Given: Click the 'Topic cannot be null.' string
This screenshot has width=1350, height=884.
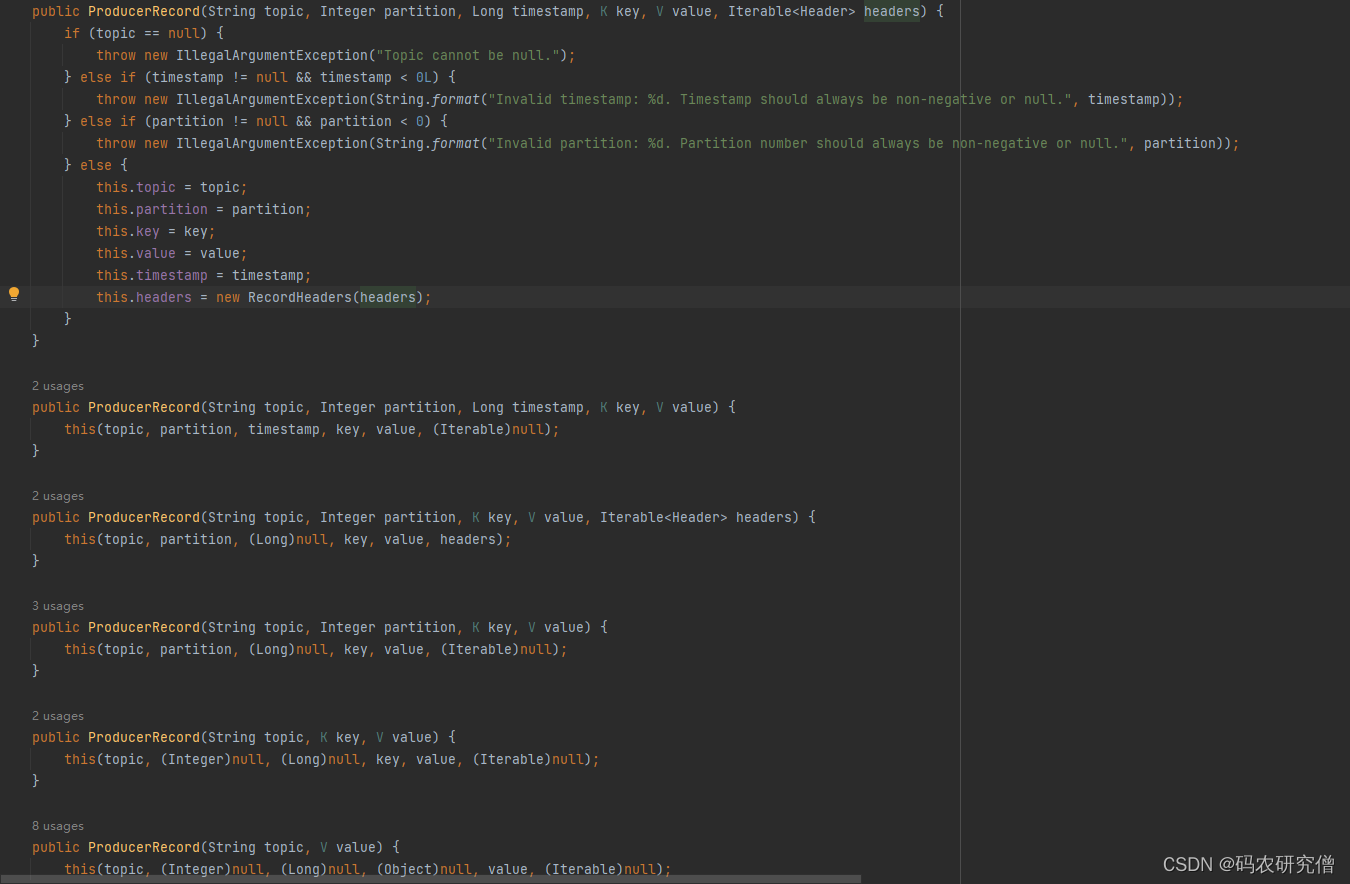Looking at the screenshot, I should [467, 55].
